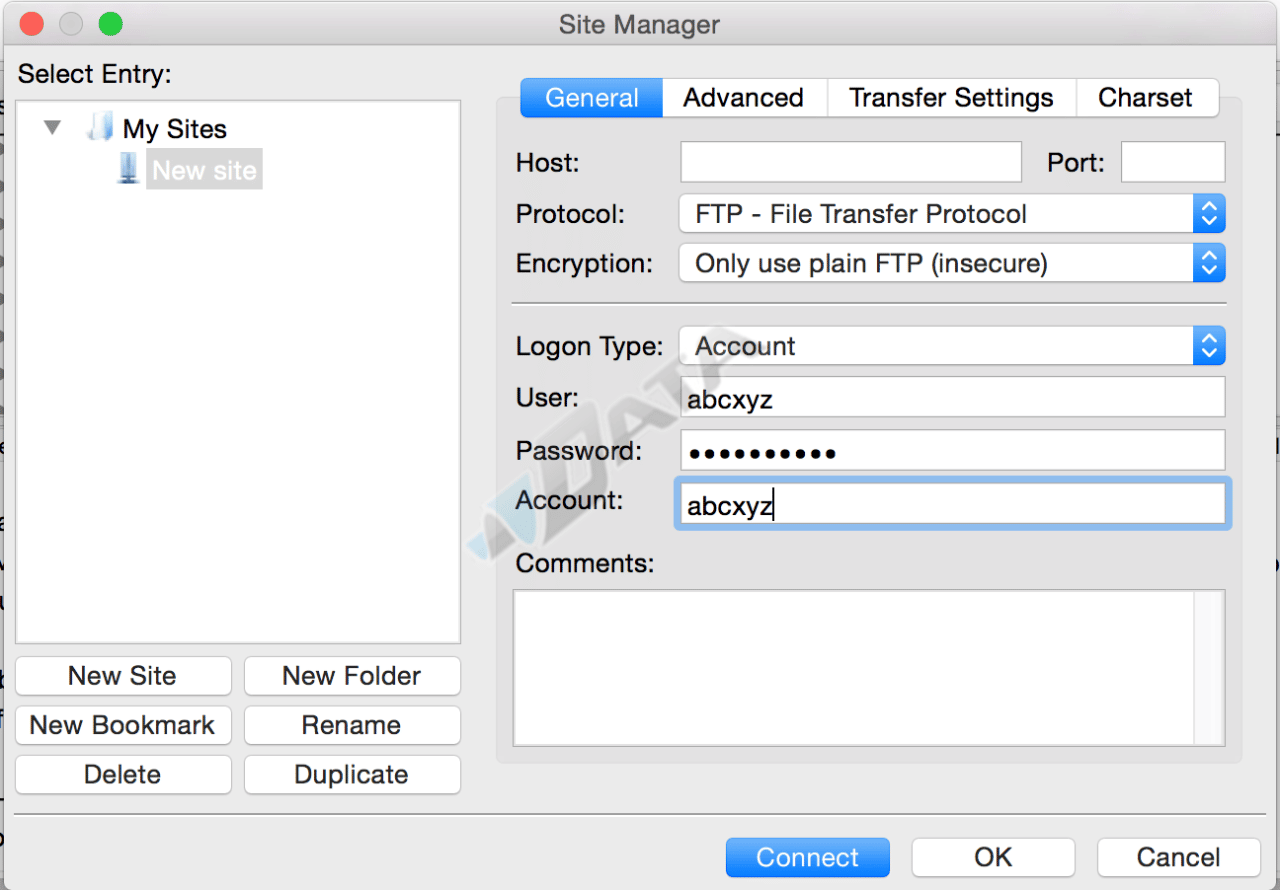This screenshot has width=1280, height=890.
Task: Open the Logon Type dropdown
Action: pyautogui.click(x=951, y=347)
